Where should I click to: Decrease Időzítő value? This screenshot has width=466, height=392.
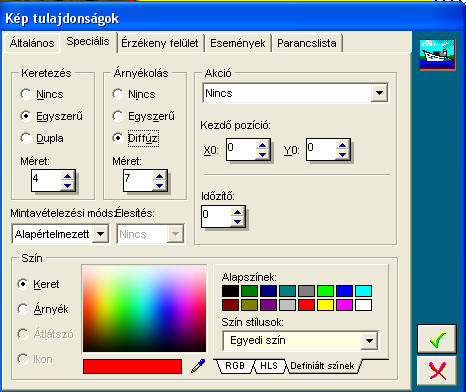[x=238, y=221]
